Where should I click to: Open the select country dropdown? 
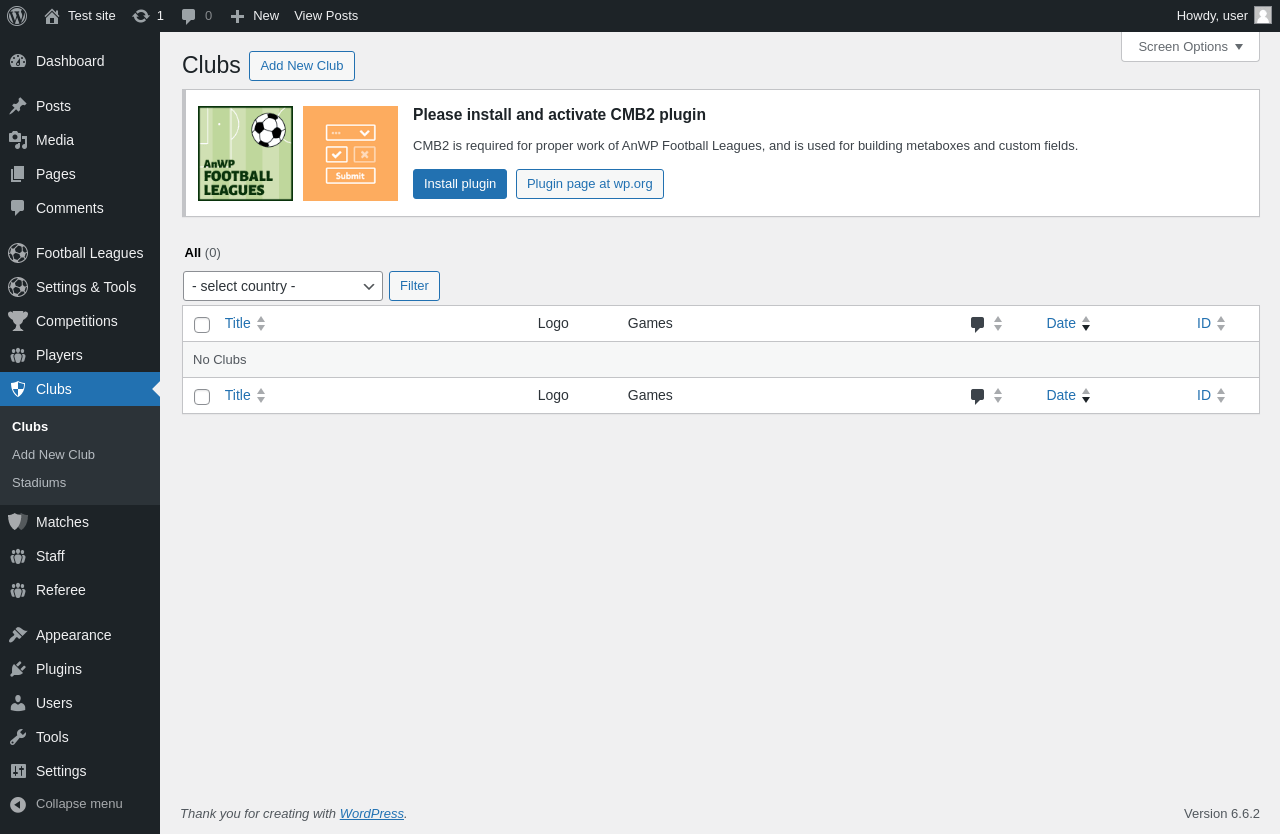[x=283, y=286]
